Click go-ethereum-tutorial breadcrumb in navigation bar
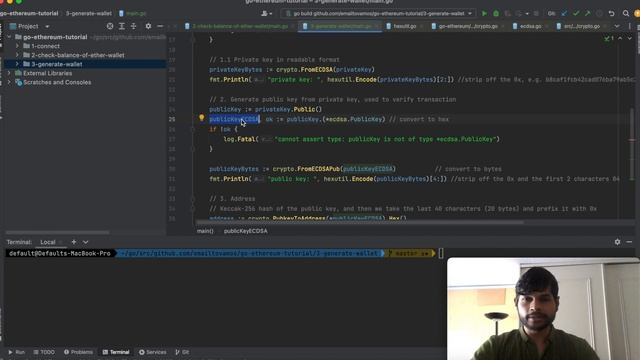 pos(29,13)
